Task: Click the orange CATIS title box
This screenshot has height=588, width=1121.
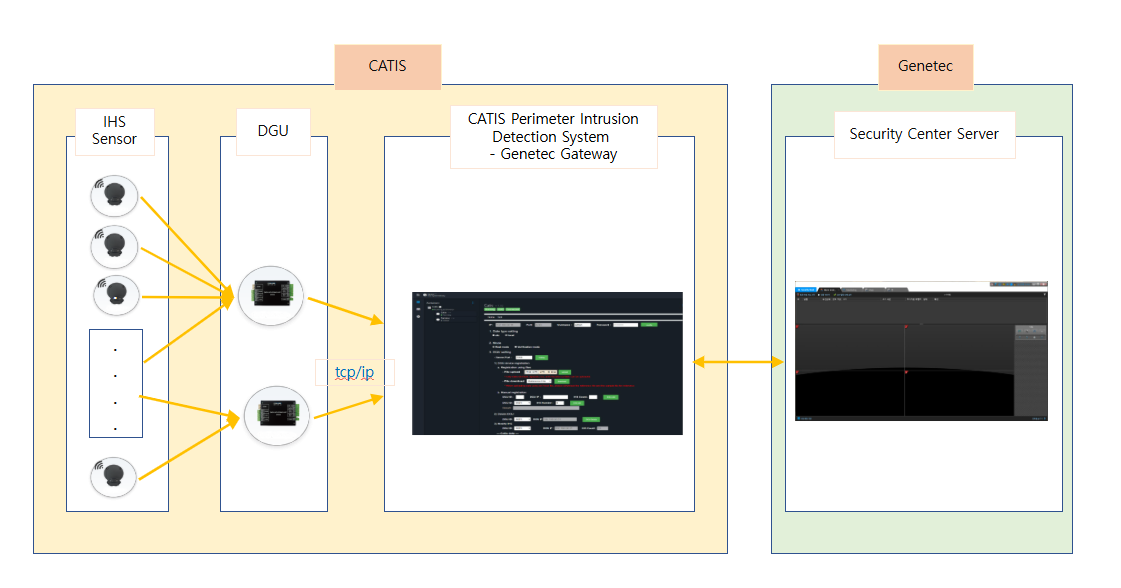Action: (x=387, y=67)
